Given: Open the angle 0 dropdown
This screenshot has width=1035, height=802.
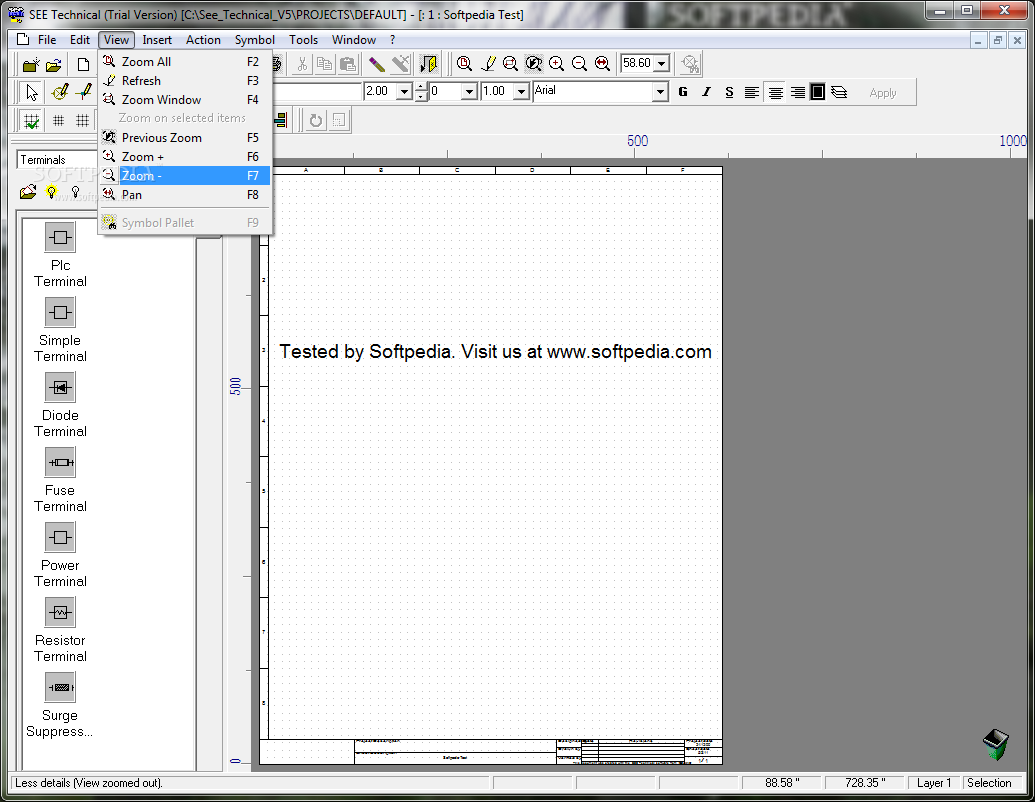Looking at the screenshot, I should point(469,92).
